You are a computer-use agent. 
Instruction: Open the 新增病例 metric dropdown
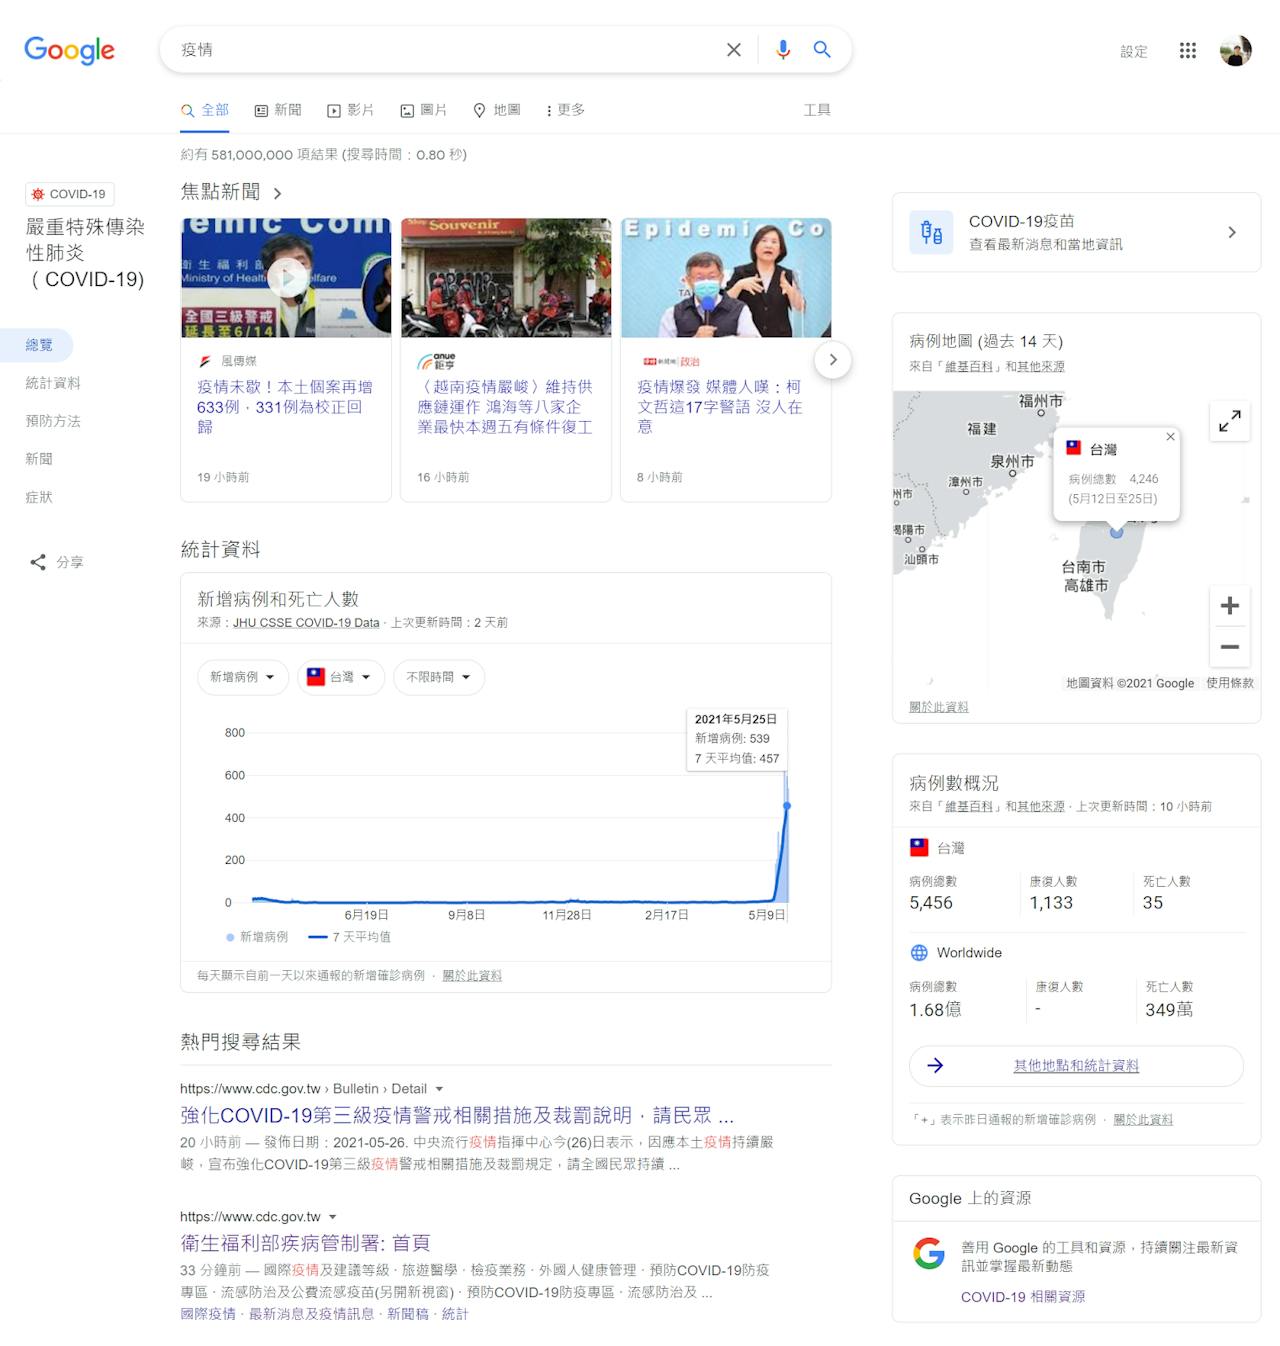pos(243,677)
